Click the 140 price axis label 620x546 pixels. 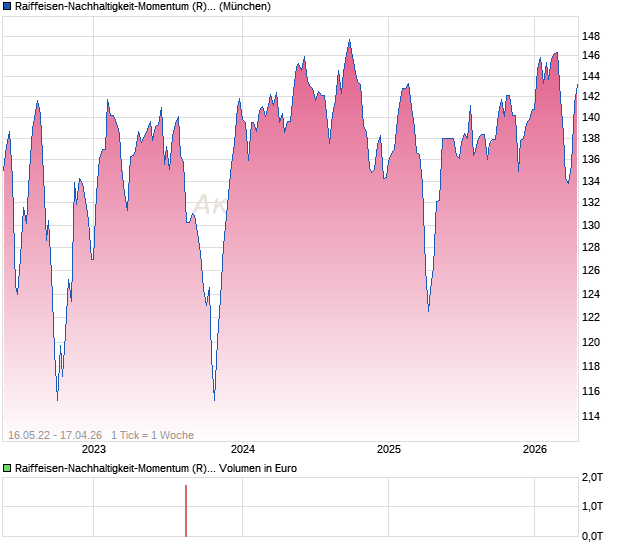click(591, 117)
